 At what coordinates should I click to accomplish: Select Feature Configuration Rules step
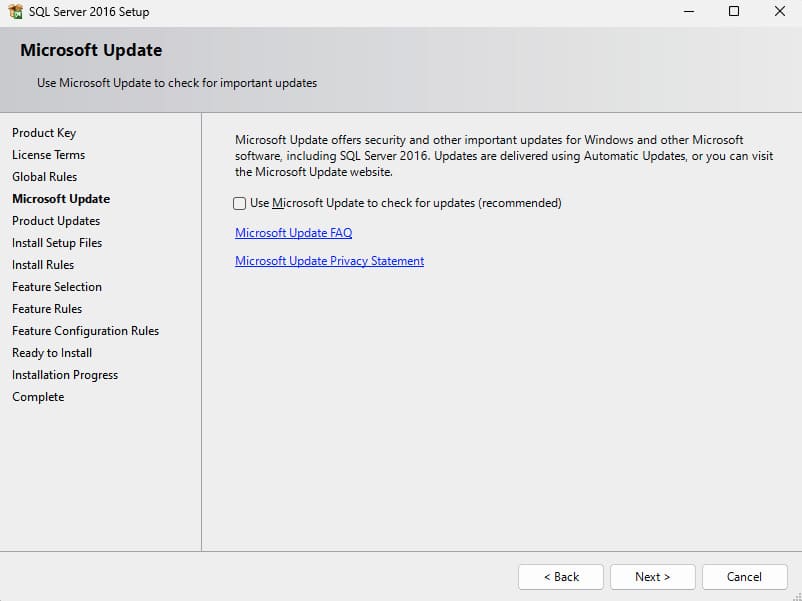[x=85, y=331]
